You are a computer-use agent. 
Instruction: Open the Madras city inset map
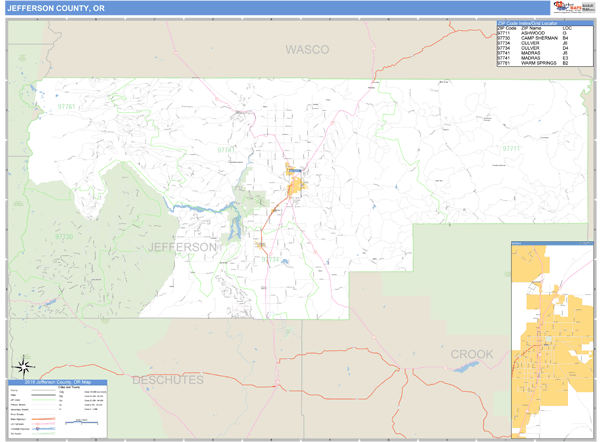pos(553,340)
